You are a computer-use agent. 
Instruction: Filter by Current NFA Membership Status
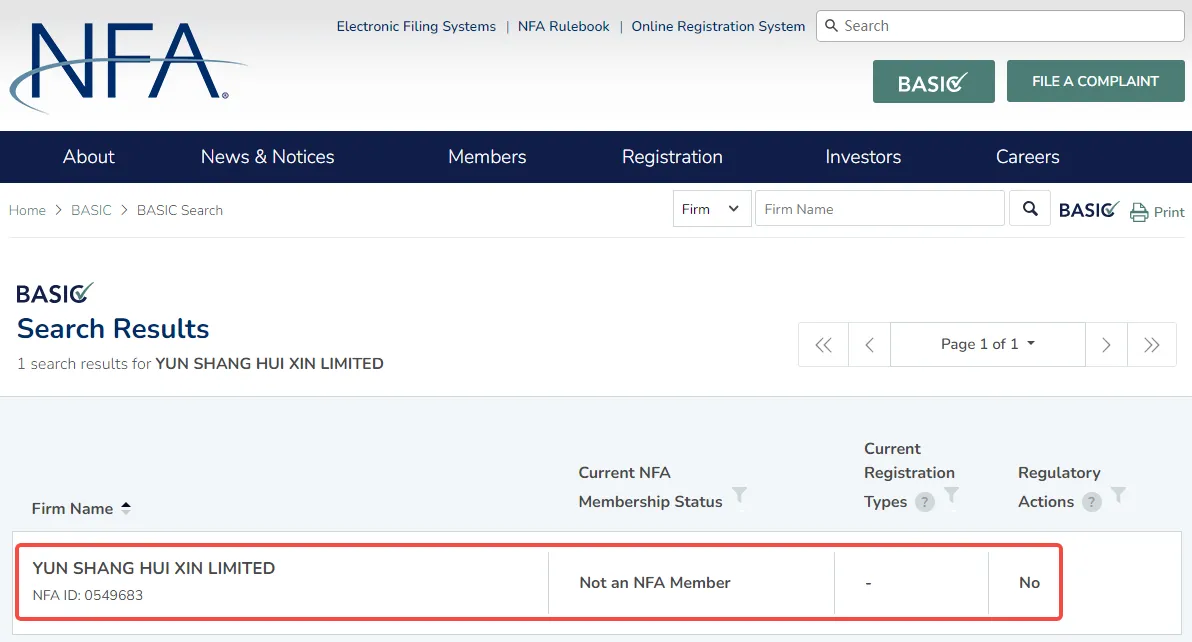pyautogui.click(x=739, y=496)
